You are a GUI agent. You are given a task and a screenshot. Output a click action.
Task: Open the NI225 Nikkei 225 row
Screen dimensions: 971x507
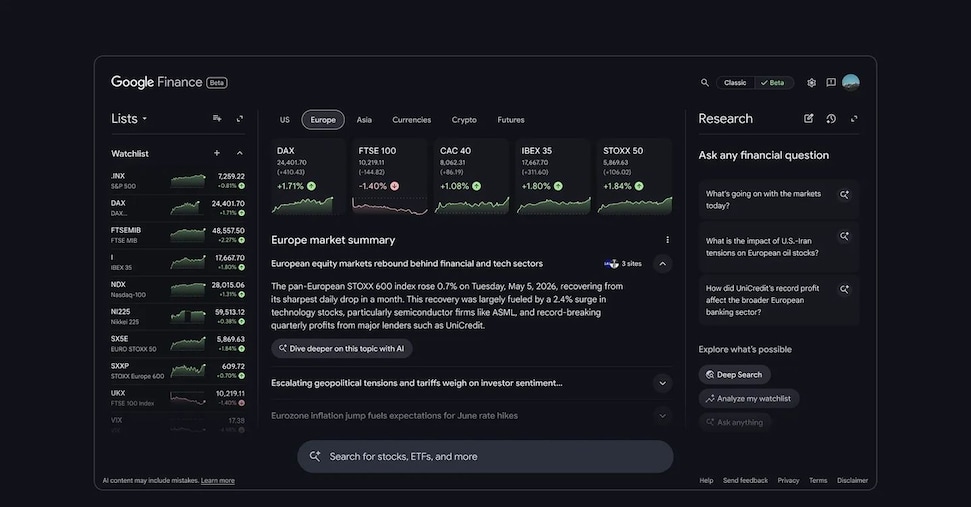click(x=178, y=317)
